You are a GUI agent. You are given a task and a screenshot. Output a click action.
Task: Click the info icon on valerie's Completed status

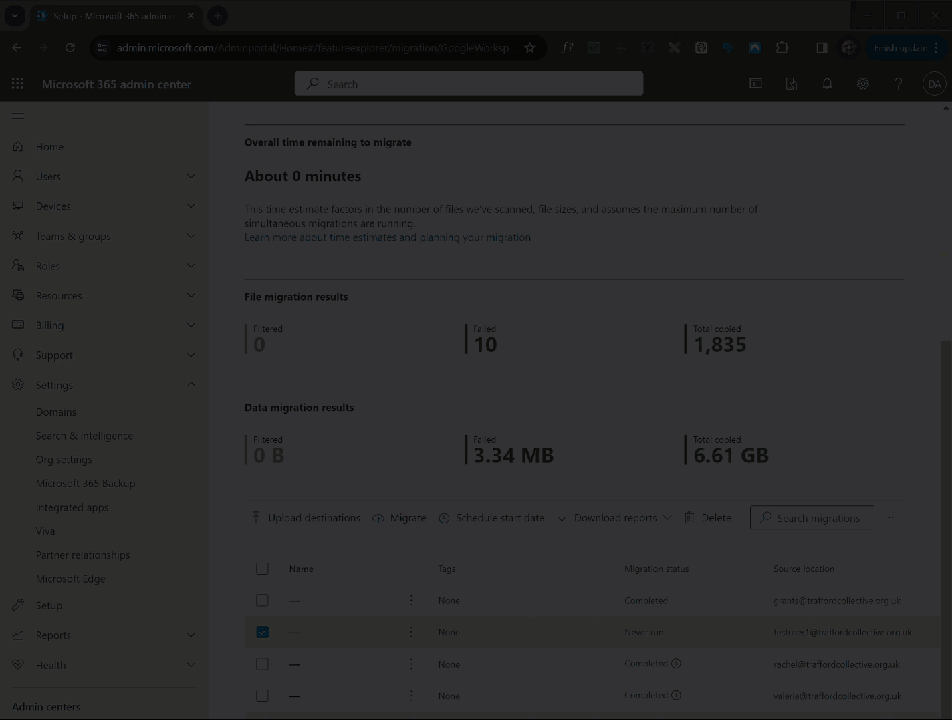676,695
